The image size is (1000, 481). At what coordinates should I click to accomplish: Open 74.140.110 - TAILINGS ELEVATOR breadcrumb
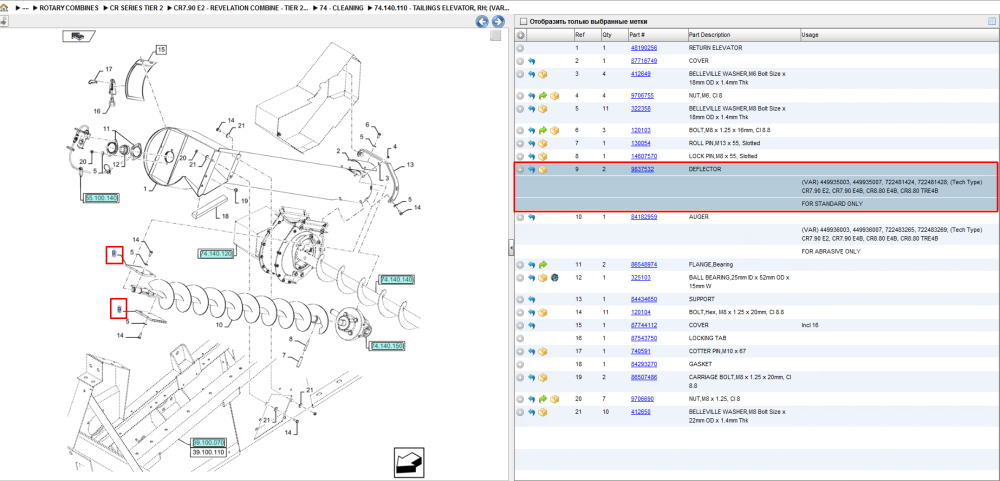click(x=442, y=8)
